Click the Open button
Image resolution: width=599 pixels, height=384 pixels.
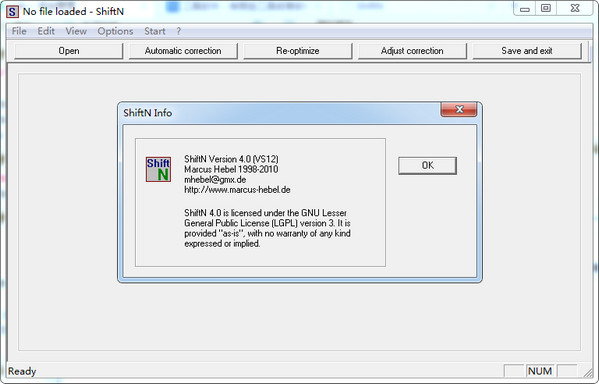coord(69,51)
